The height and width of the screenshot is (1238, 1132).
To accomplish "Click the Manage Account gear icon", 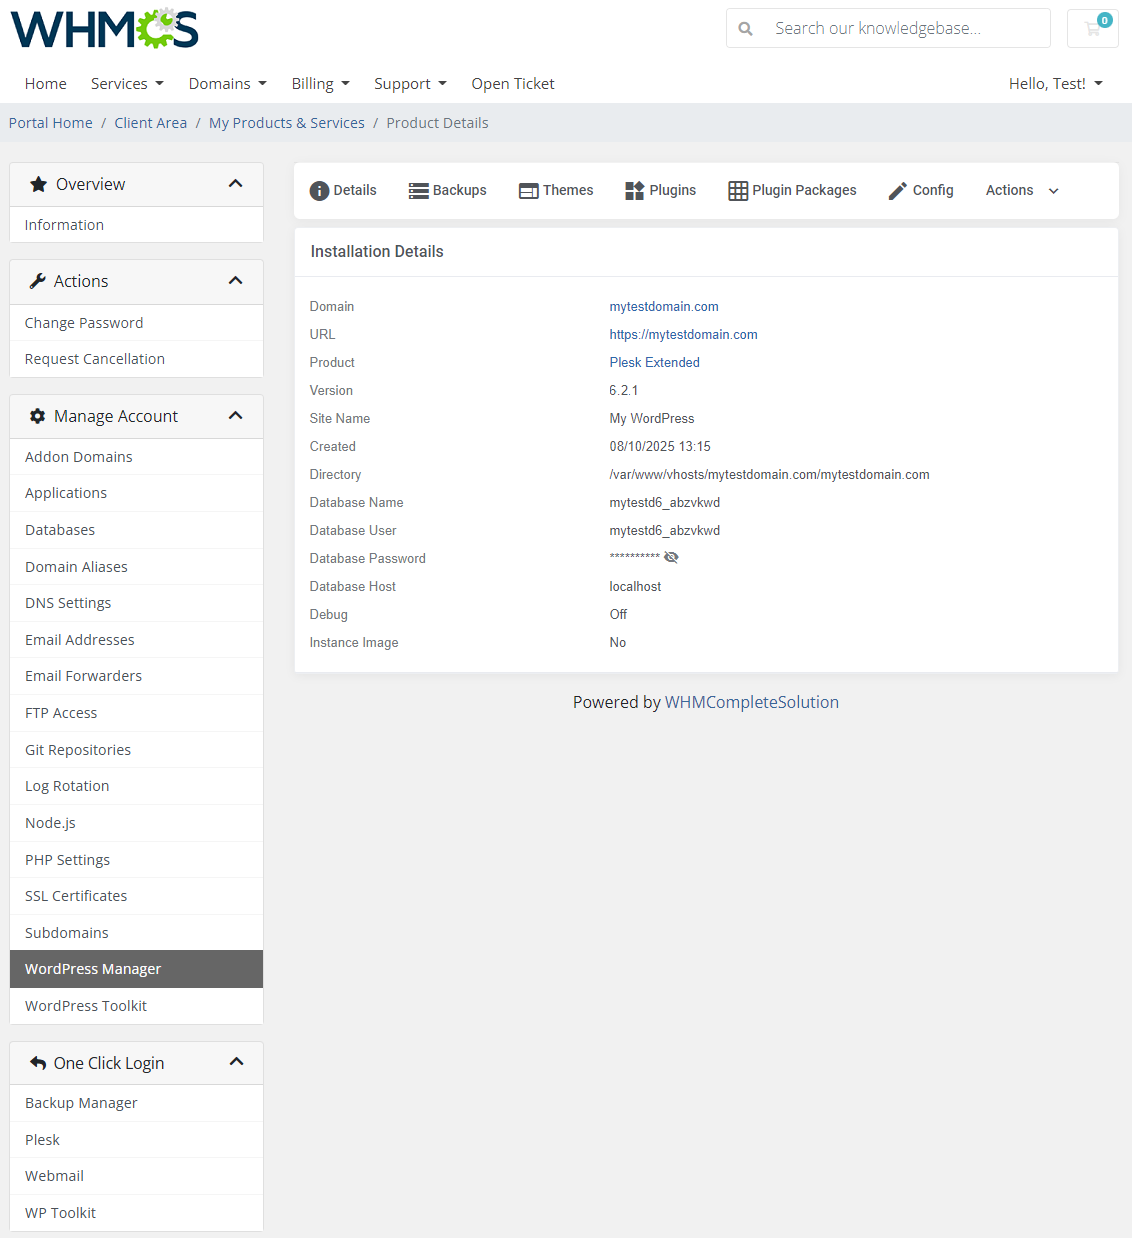I will click(38, 416).
